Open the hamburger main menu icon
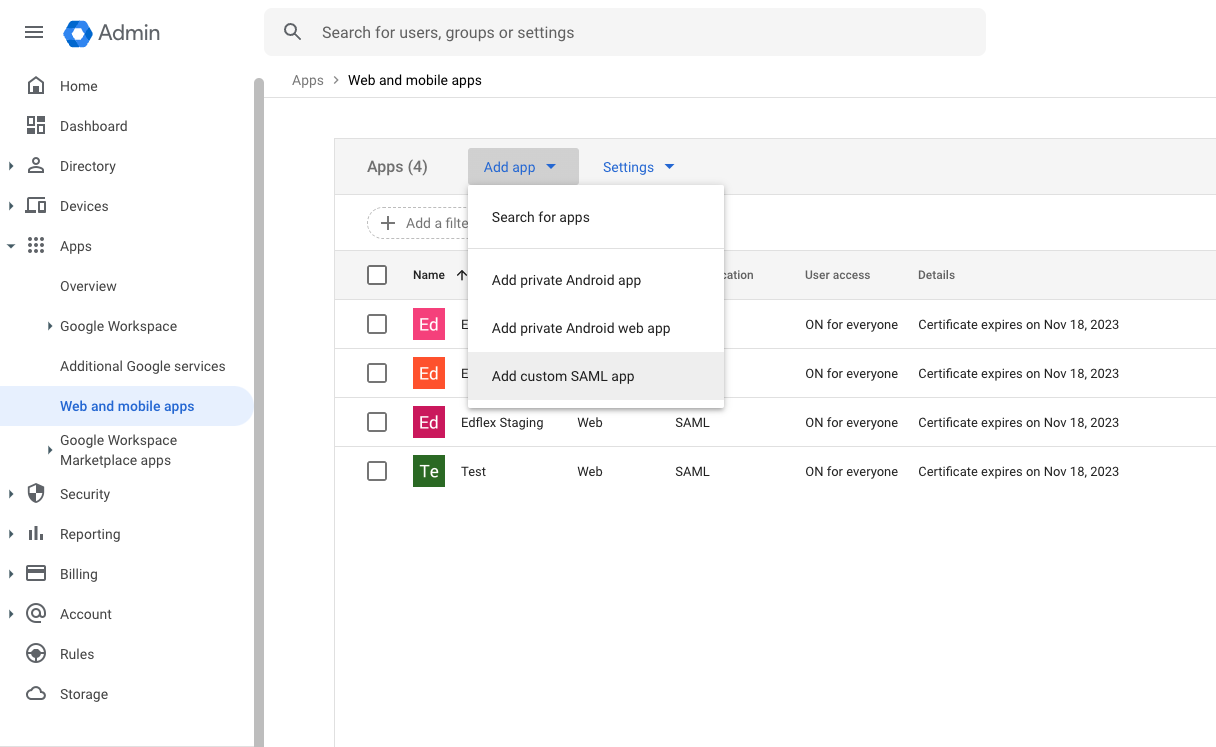The width and height of the screenshot is (1216, 747). coord(34,32)
